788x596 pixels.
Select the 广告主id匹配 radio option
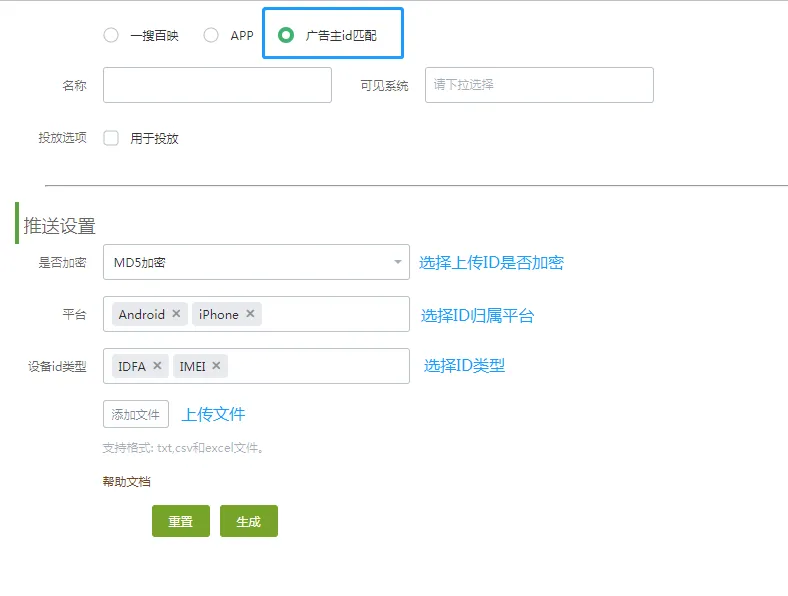pyautogui.click(x=286, y=35)
